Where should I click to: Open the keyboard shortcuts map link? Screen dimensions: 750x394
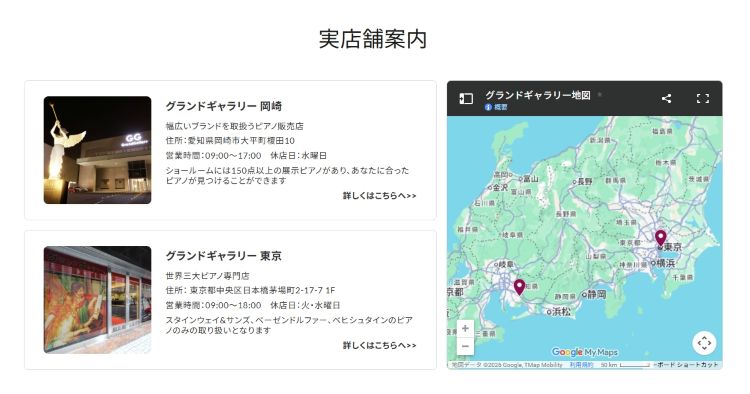click(x=686, y=365)
